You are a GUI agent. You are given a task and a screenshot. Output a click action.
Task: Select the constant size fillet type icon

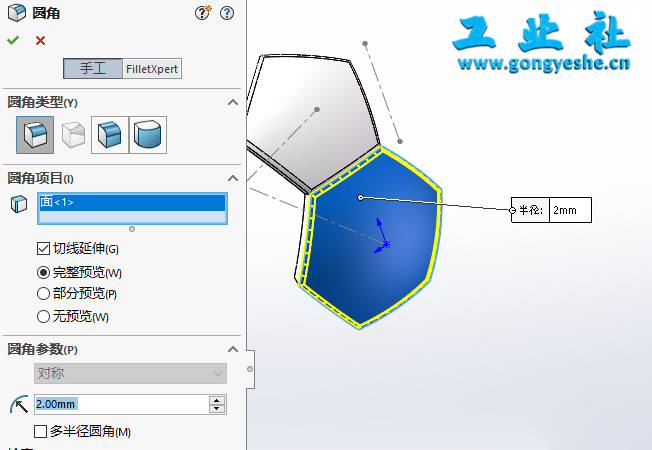click(x=35, y=135)
